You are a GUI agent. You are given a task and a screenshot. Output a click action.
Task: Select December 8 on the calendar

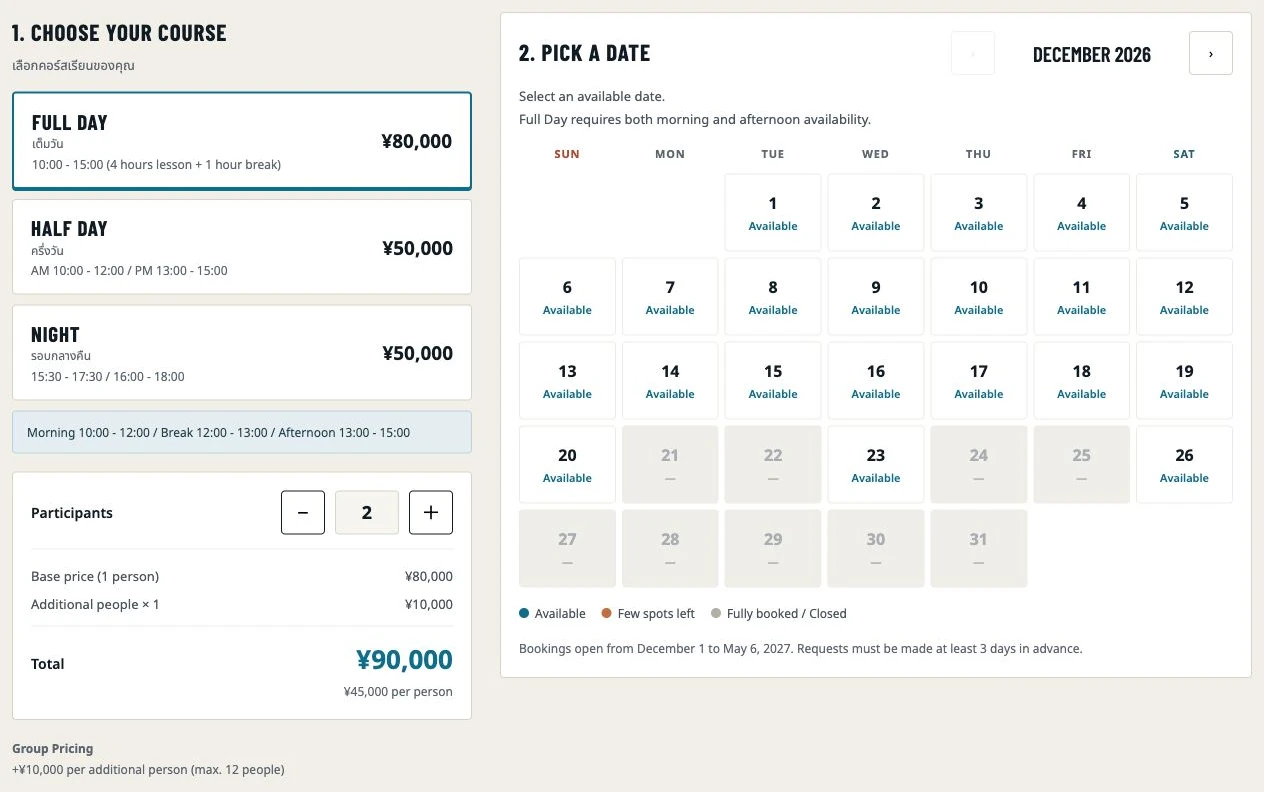[773, 297]
